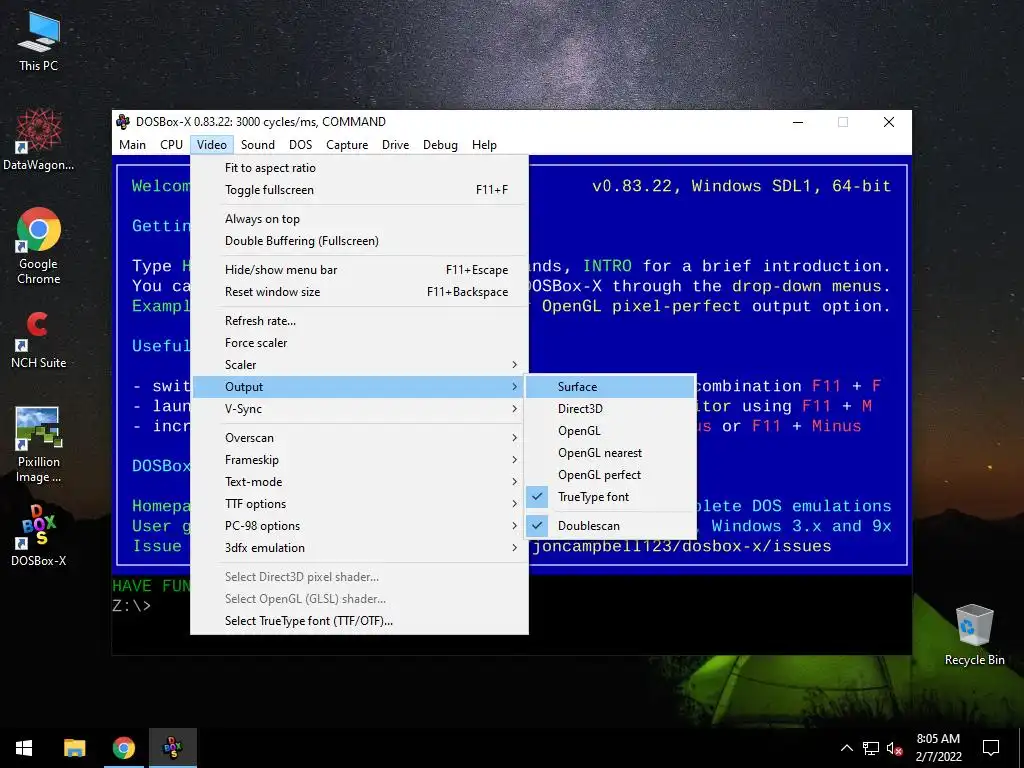The image size is (1024, 768).
Task: Open the Drive menu
Action: pos(396,145)
